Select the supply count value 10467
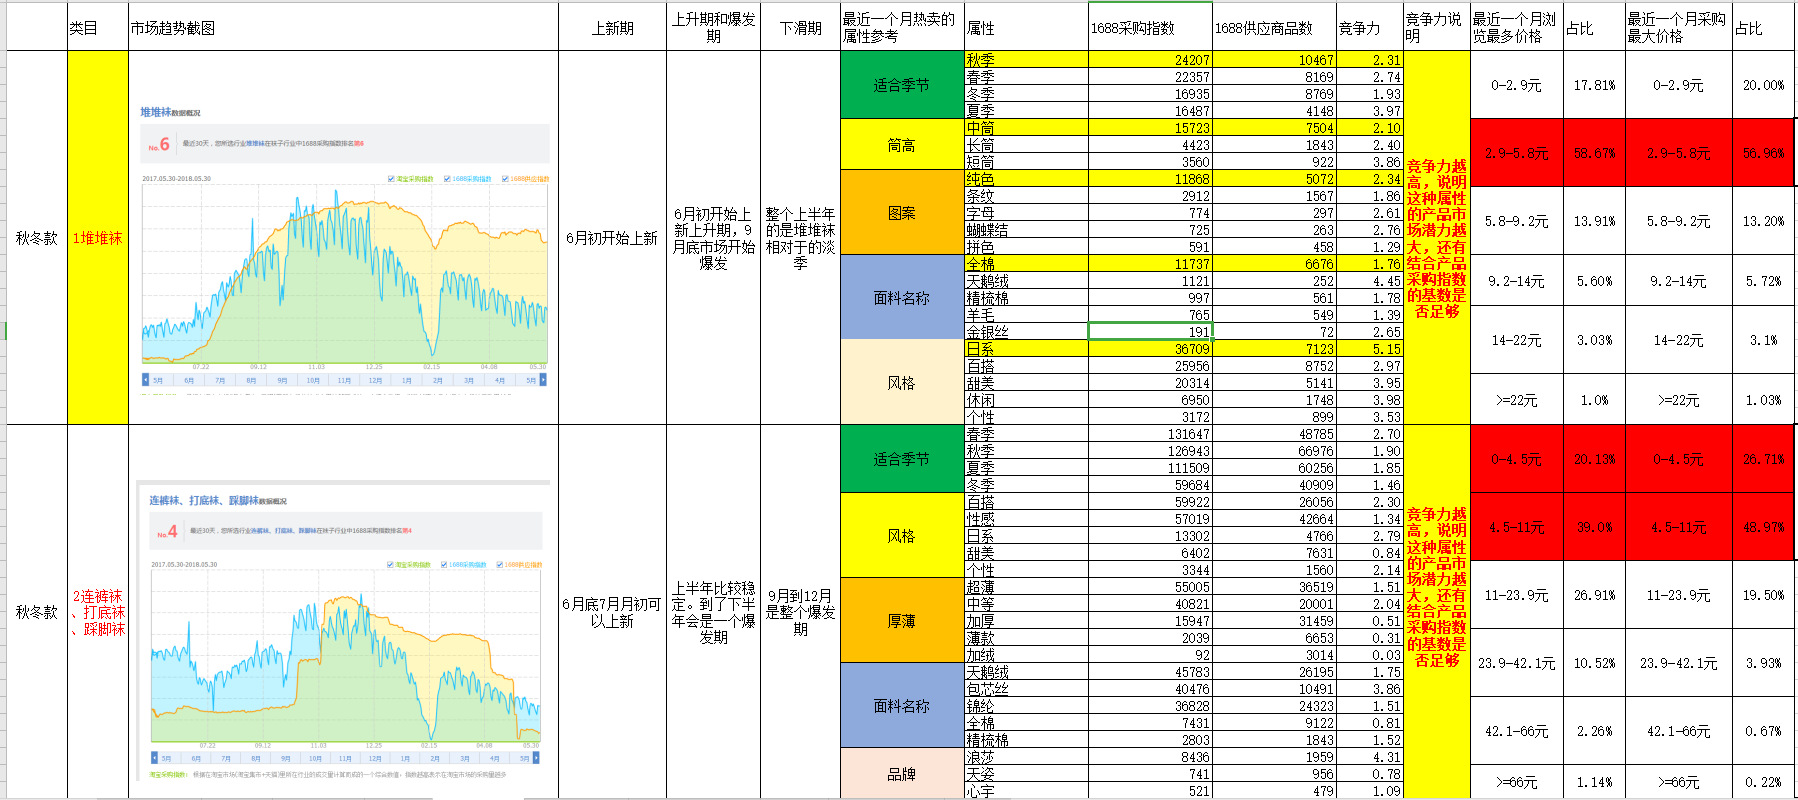The width and height of the screenshot is (1798, 800). (1274, 60)
